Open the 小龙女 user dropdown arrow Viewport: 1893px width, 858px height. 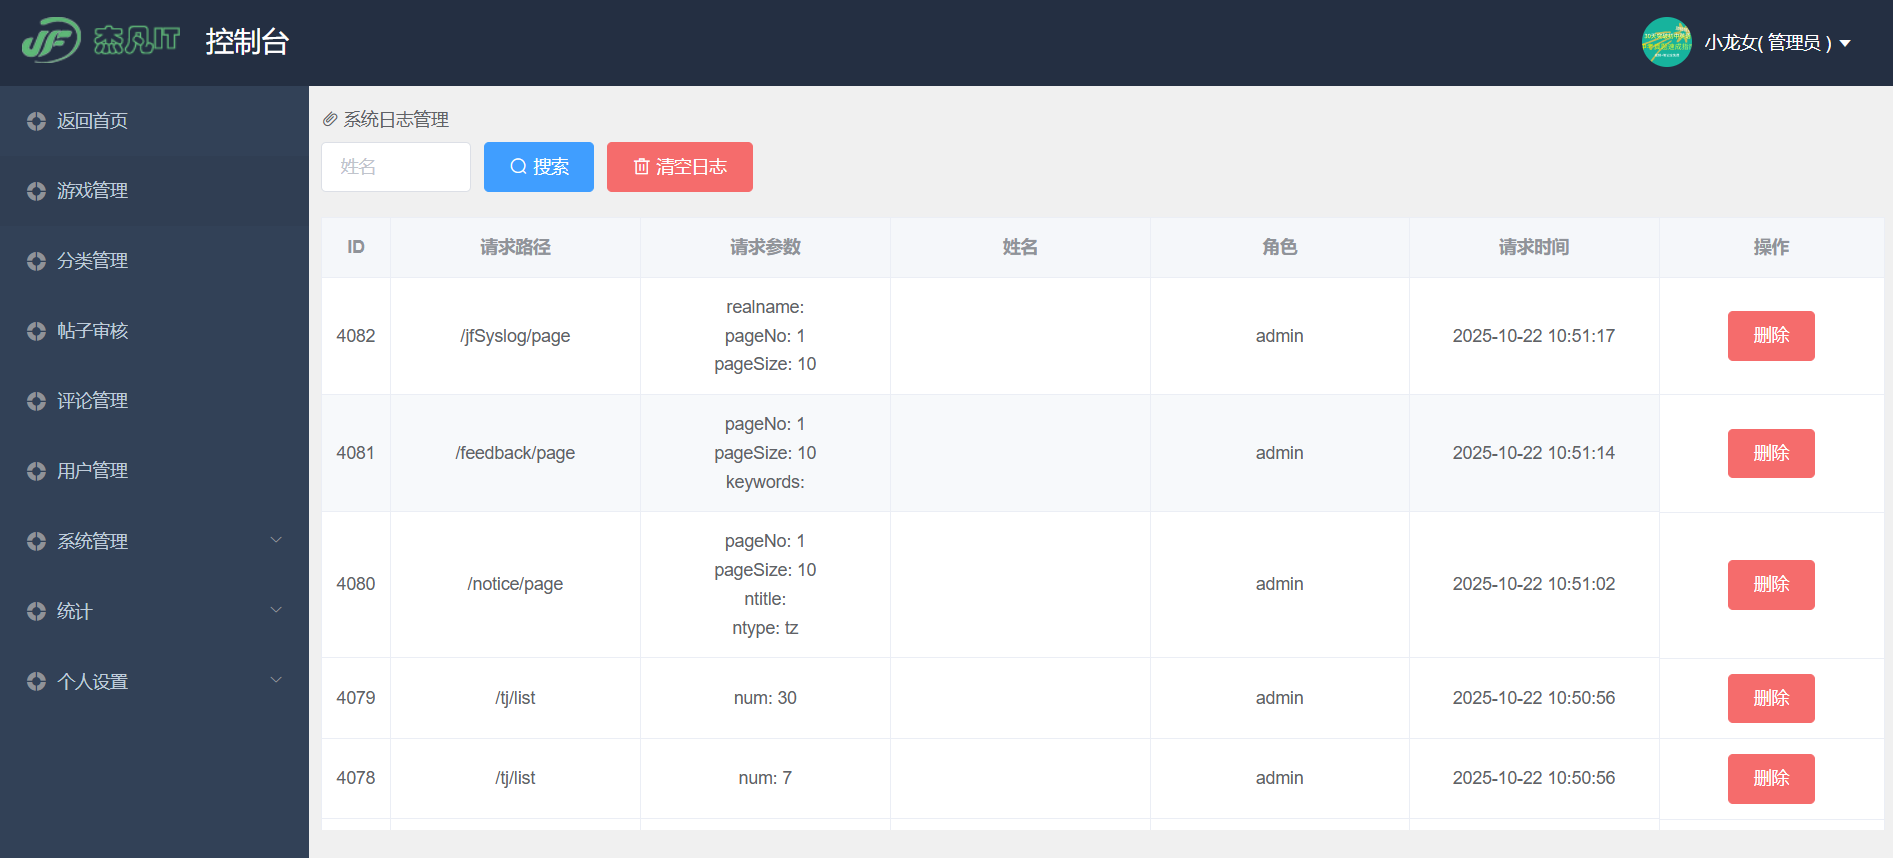click(1845, 43)
